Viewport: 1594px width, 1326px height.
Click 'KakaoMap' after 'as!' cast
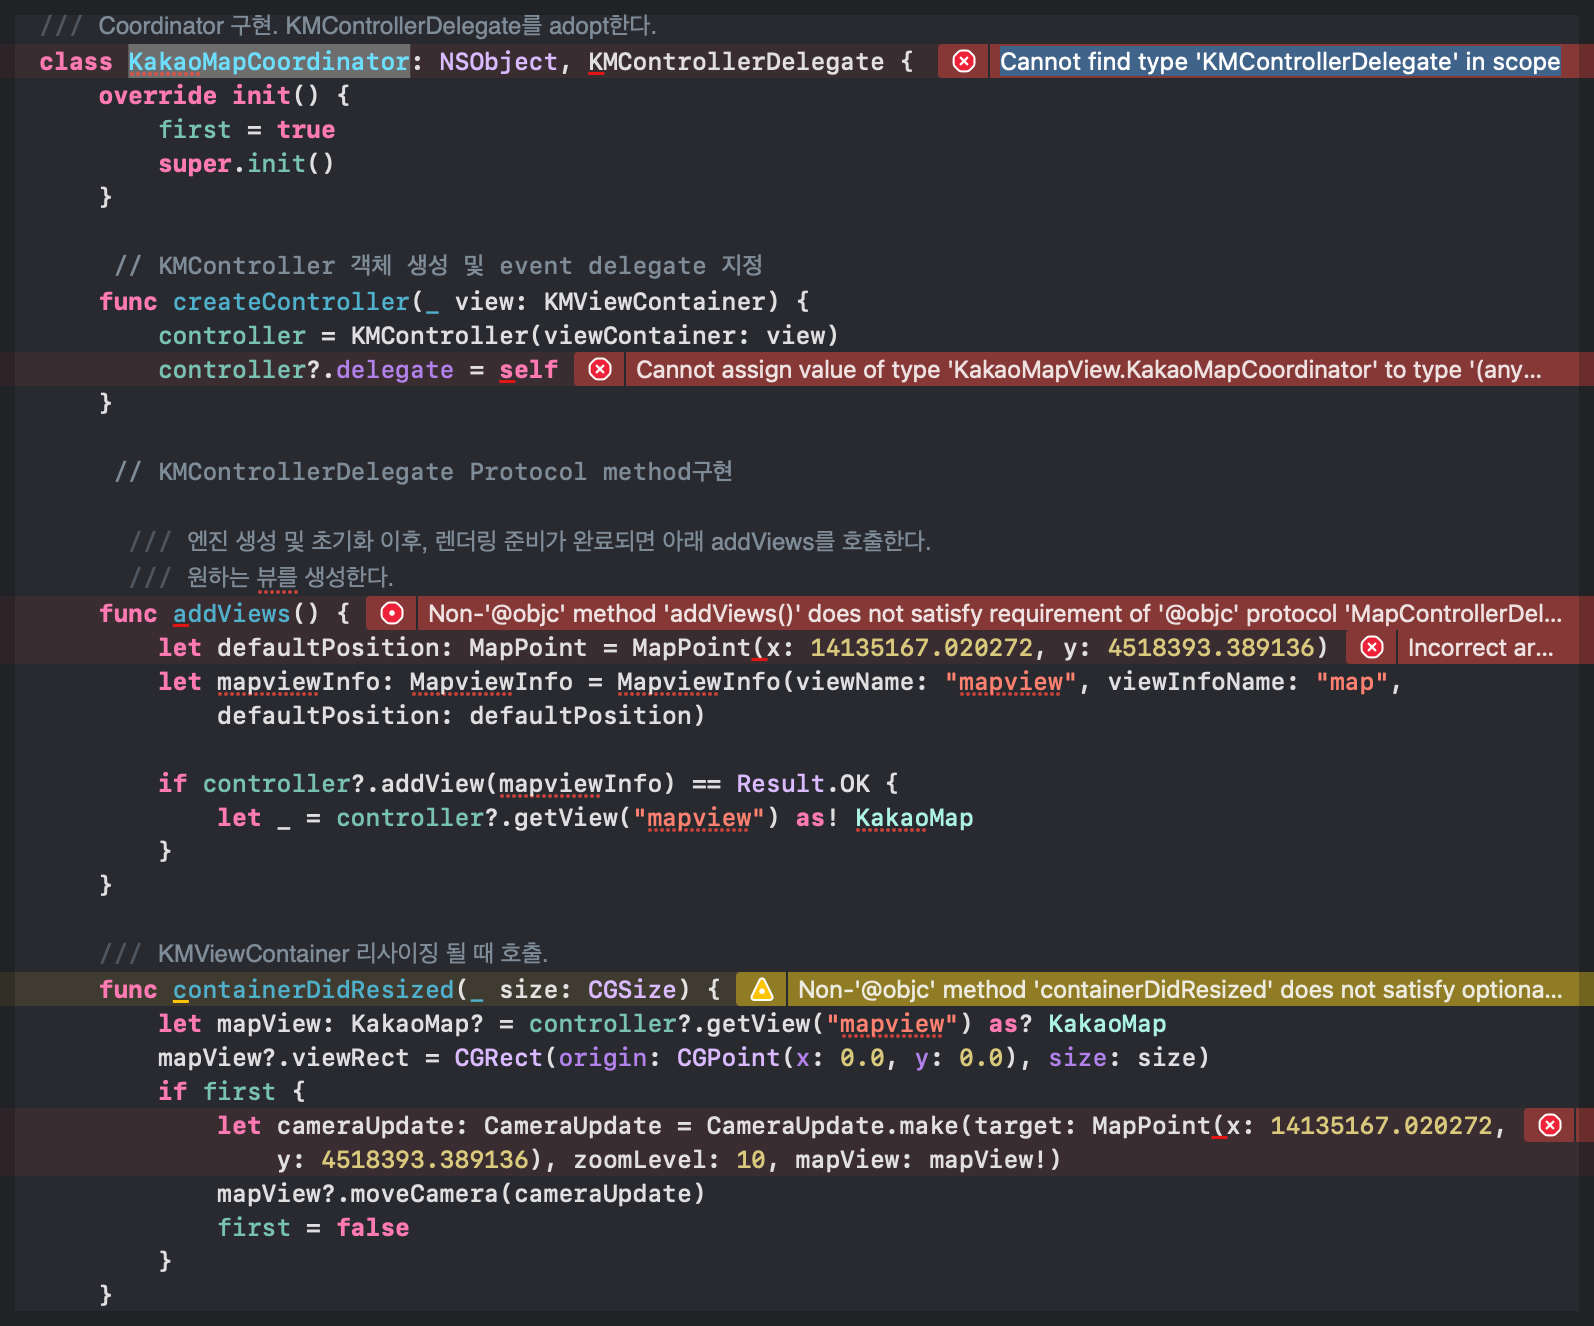[x=914, y=818]
